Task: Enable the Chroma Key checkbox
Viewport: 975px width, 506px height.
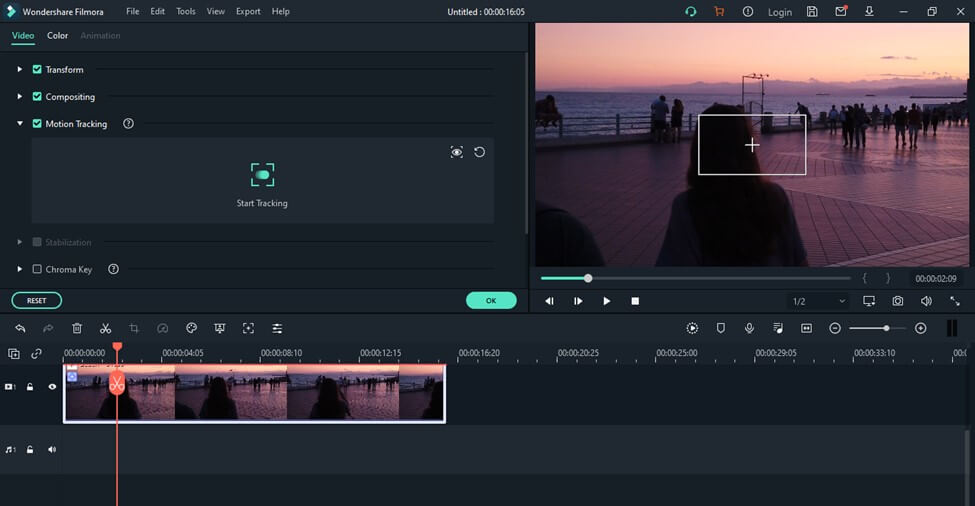Action: tap(37, 269)
